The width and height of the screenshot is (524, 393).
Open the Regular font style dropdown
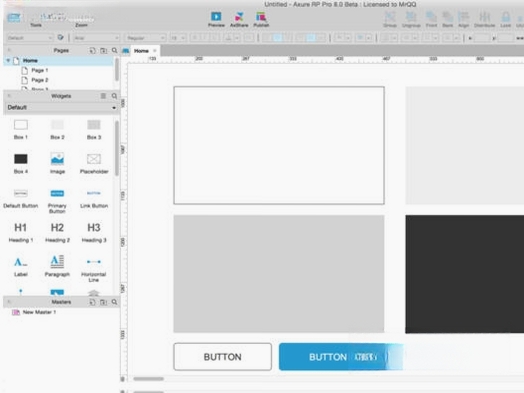tap(145, 38)
